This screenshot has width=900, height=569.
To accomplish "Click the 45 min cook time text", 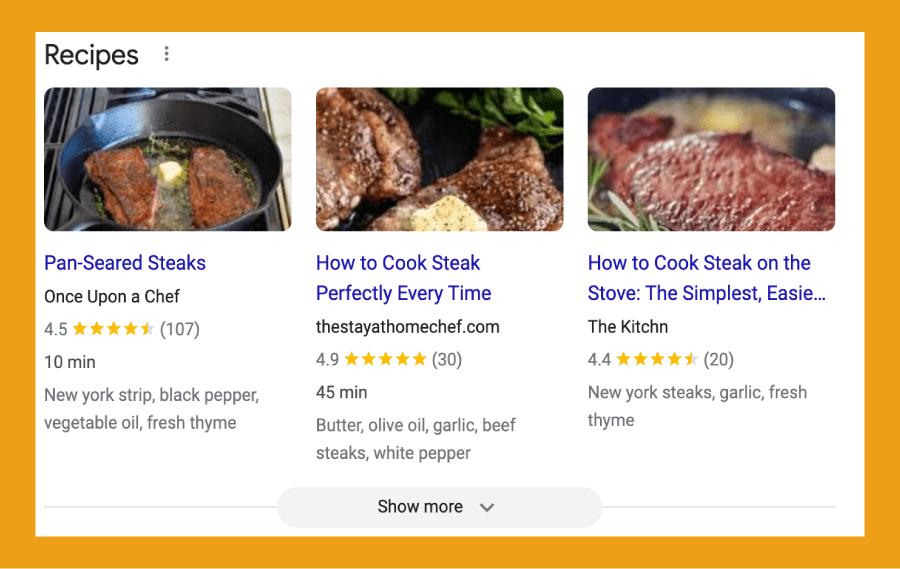I will coord(341,392).
